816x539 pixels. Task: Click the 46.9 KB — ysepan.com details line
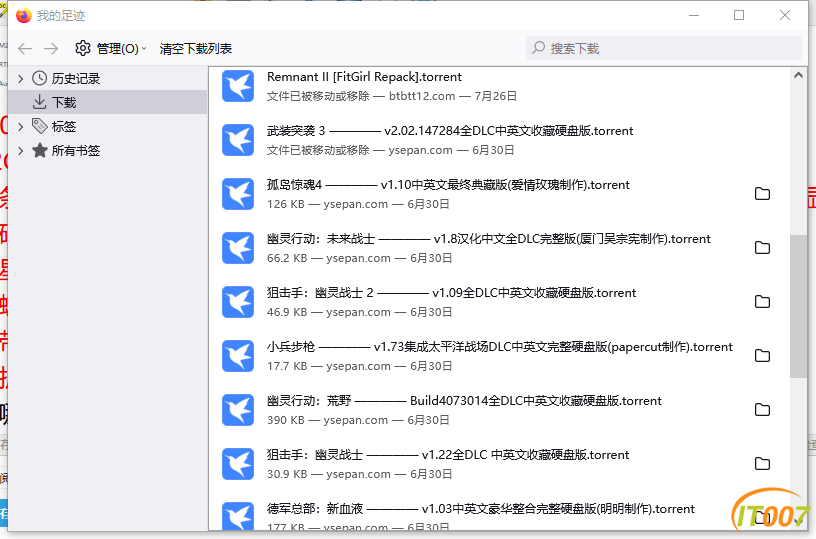(360, 313)
